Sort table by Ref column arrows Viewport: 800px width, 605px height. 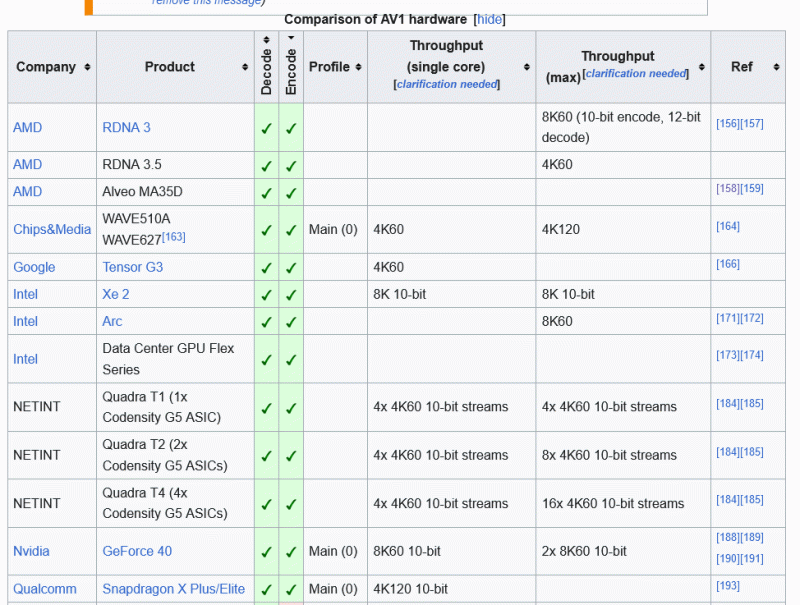[x=776, y=67]
